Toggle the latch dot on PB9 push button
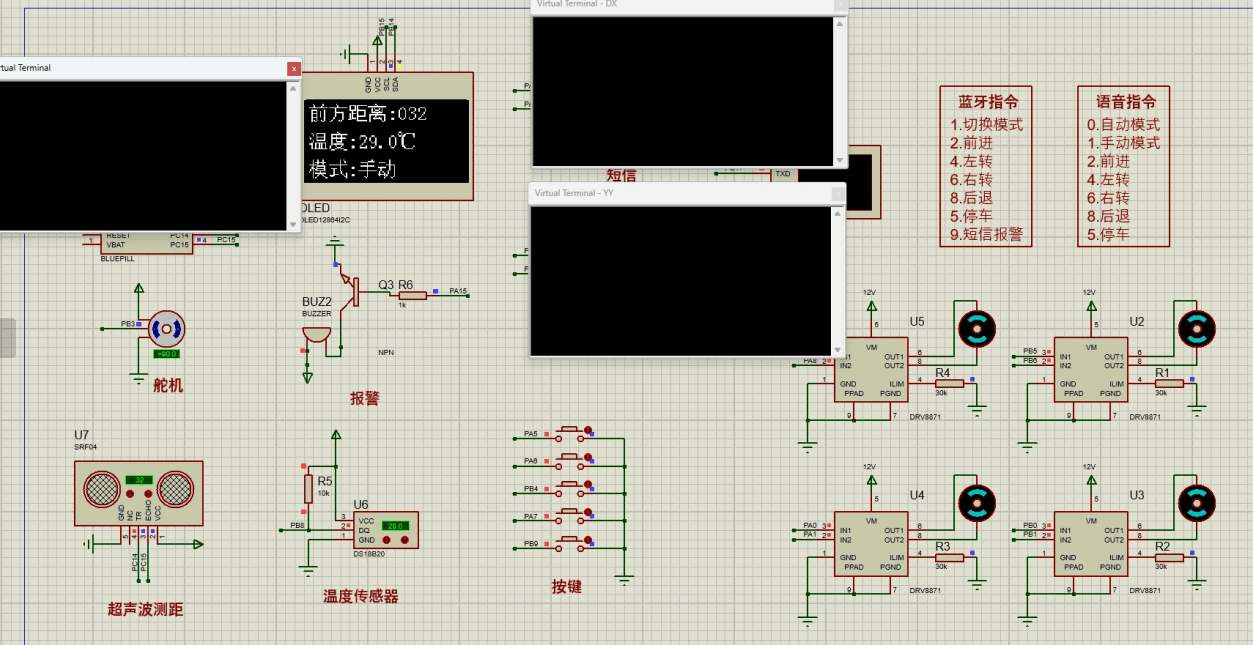 (x=591, y=546)
